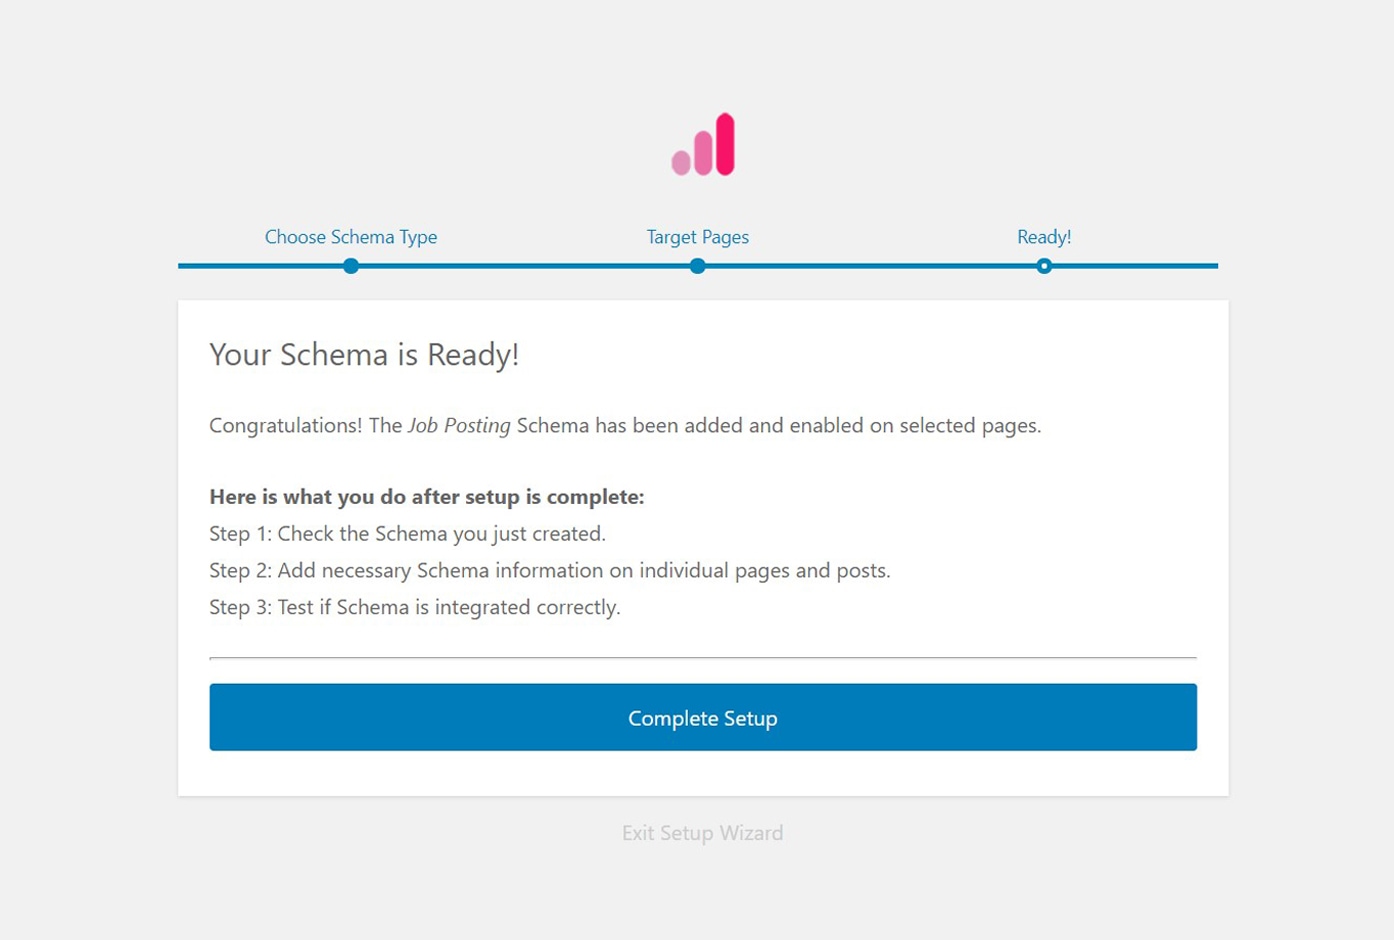Click progress bar between Choose Schema Type and Target Pages
The height and width of the screenshot is (940, 1394).
click(x=524, y=266)
